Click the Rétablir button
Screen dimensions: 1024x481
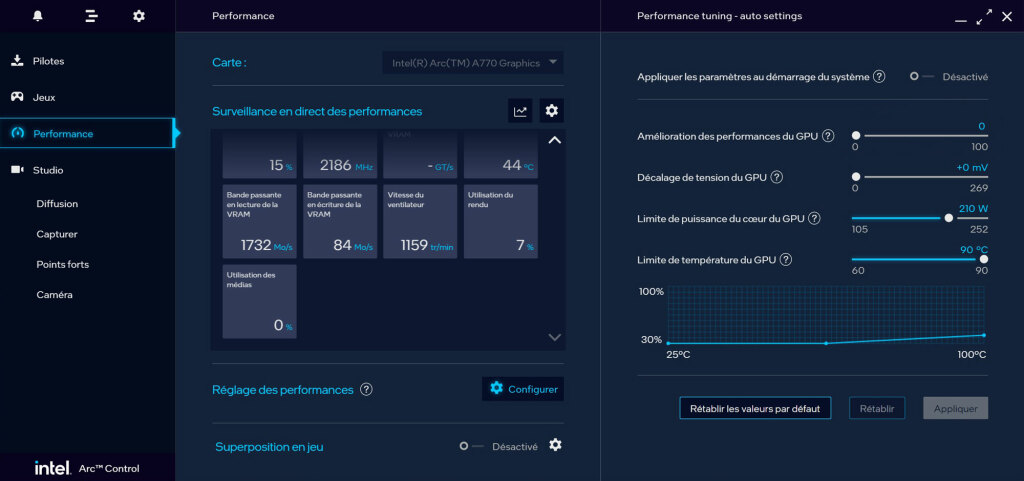pos(877,409)
